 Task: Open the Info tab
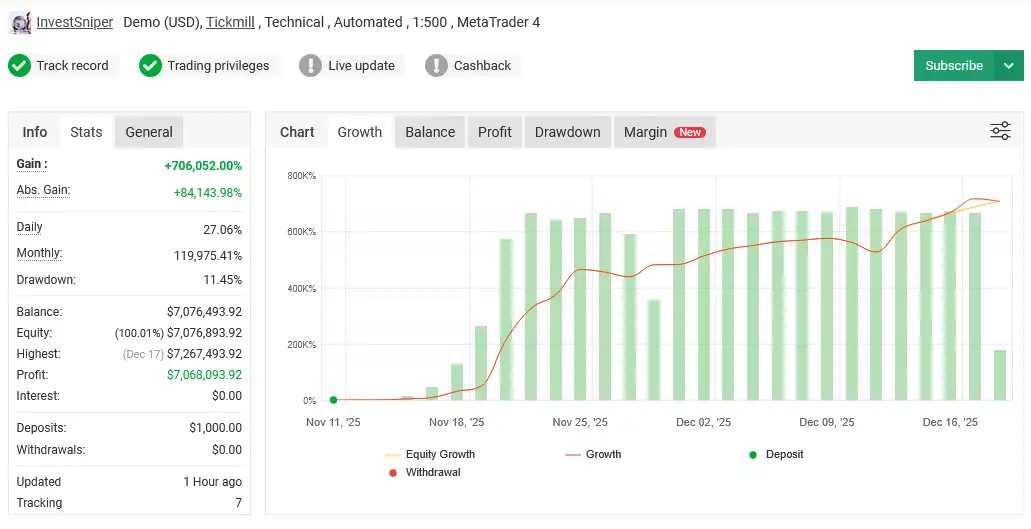(x=35, y=132)
